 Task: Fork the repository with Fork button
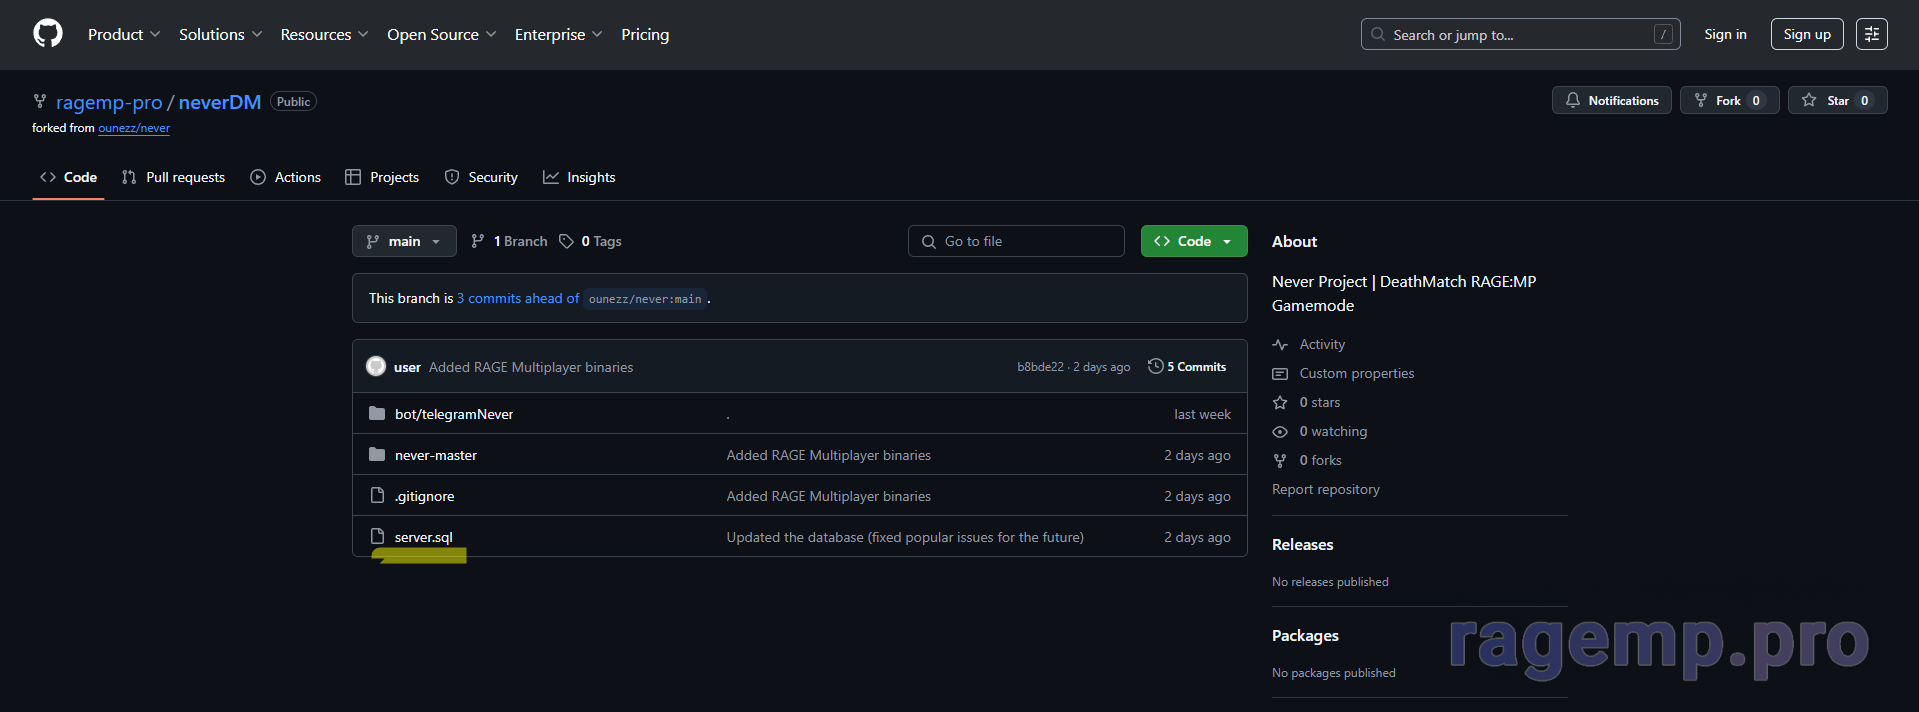1729,100
